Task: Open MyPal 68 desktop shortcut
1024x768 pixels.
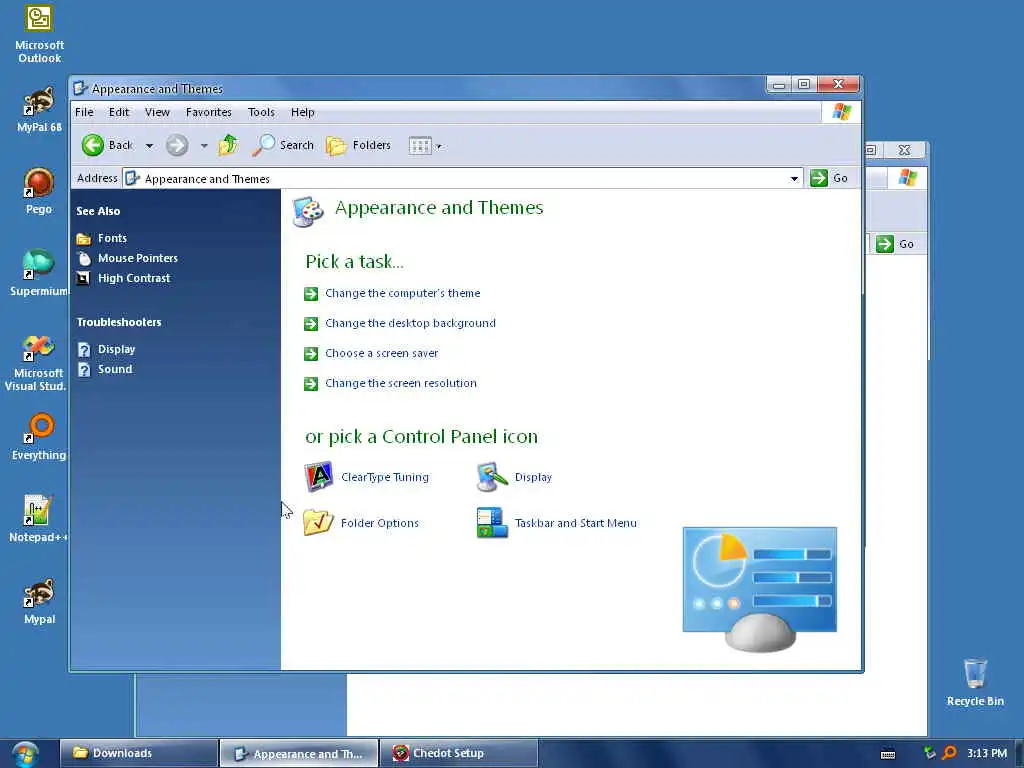Action: click(39, 110)
